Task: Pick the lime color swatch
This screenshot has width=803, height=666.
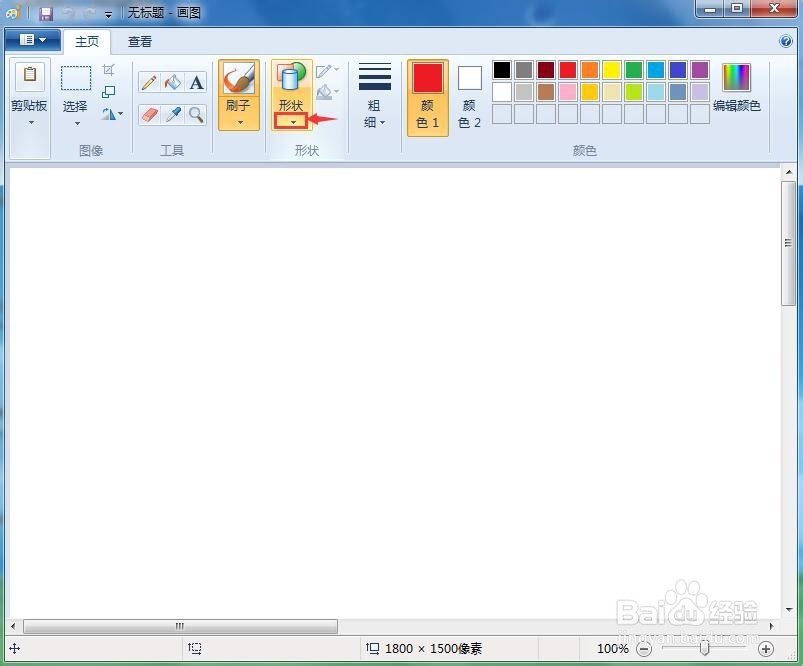Action: tap(634, 92)
